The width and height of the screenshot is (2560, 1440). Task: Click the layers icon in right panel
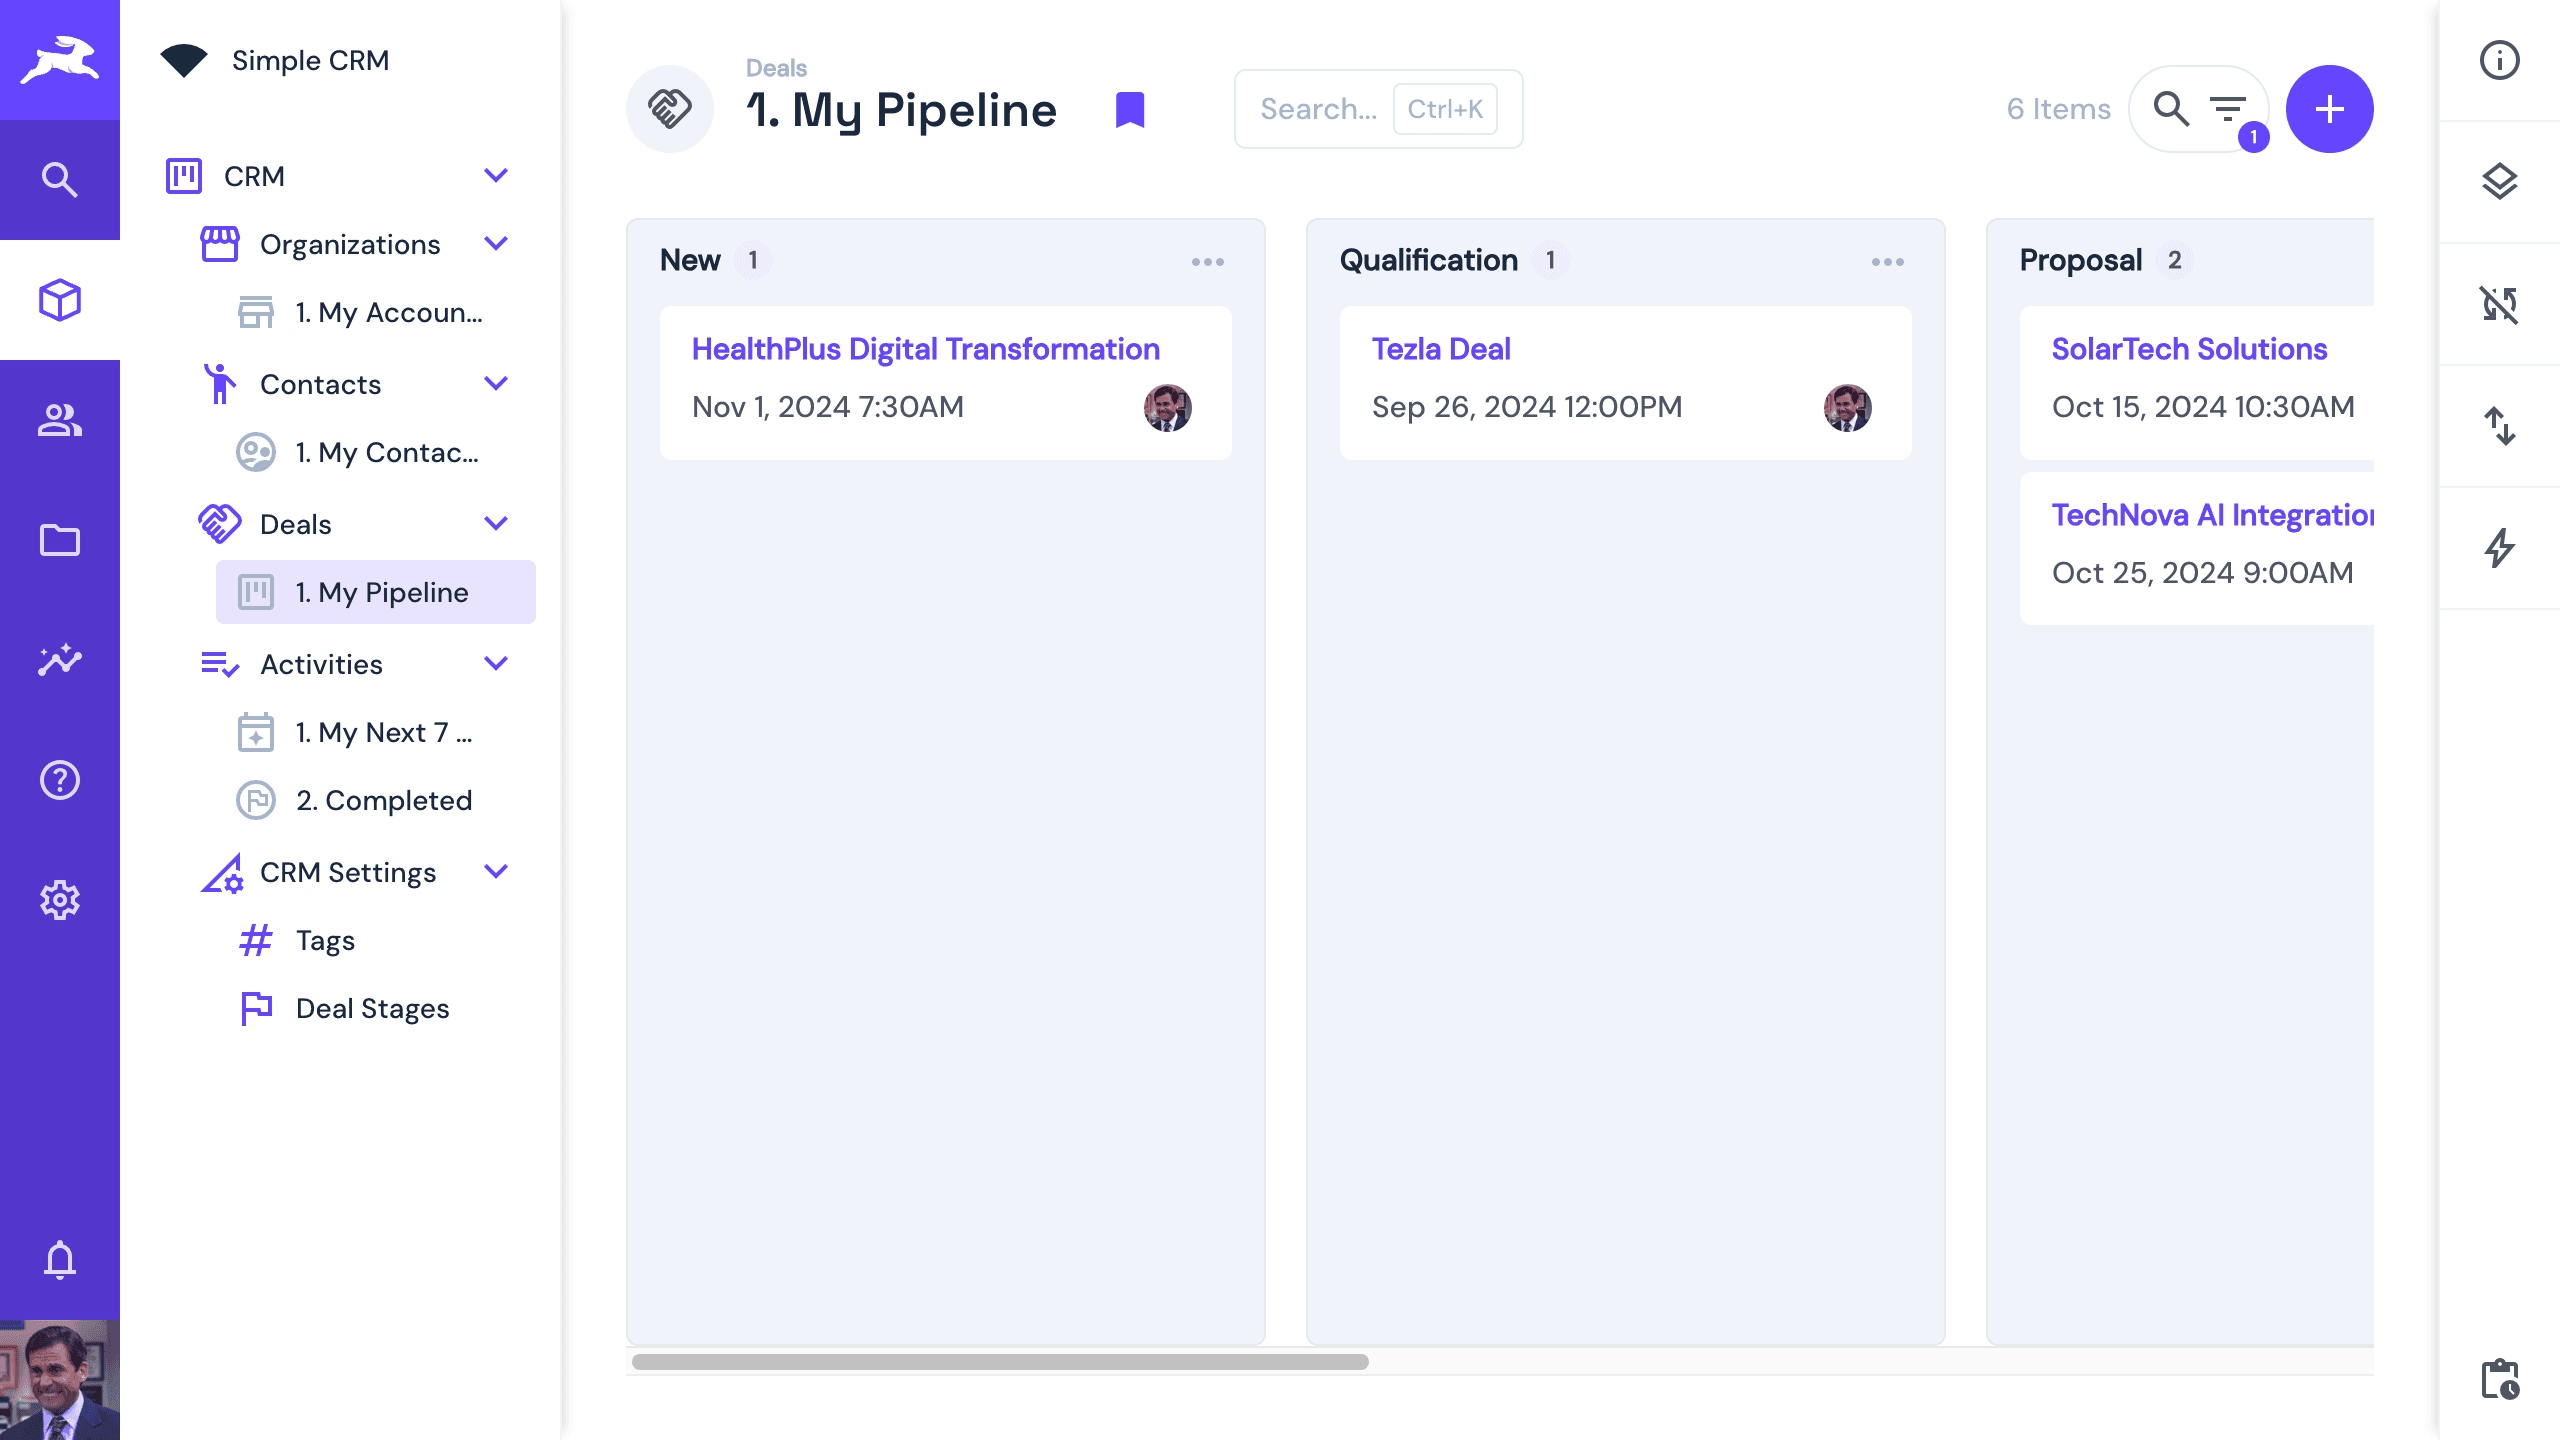(2499, 182)
